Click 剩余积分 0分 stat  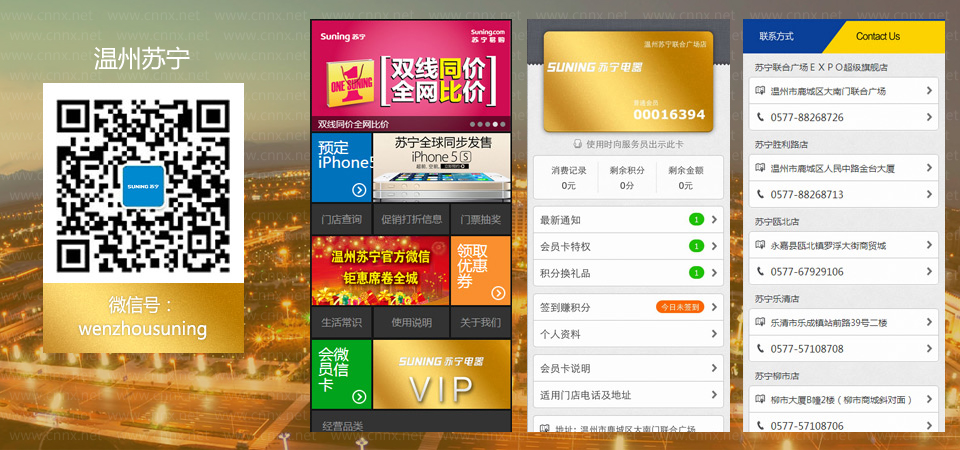point(628,178)
